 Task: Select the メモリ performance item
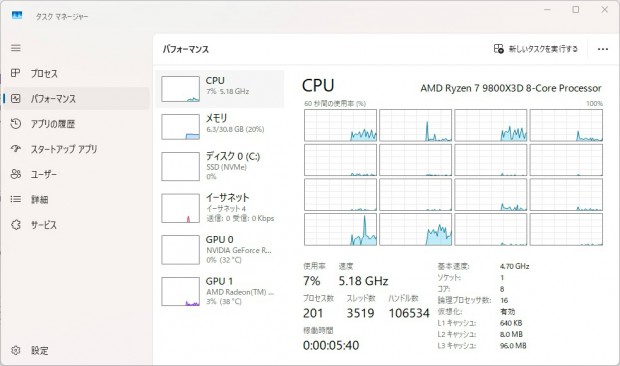click(219, 126)
